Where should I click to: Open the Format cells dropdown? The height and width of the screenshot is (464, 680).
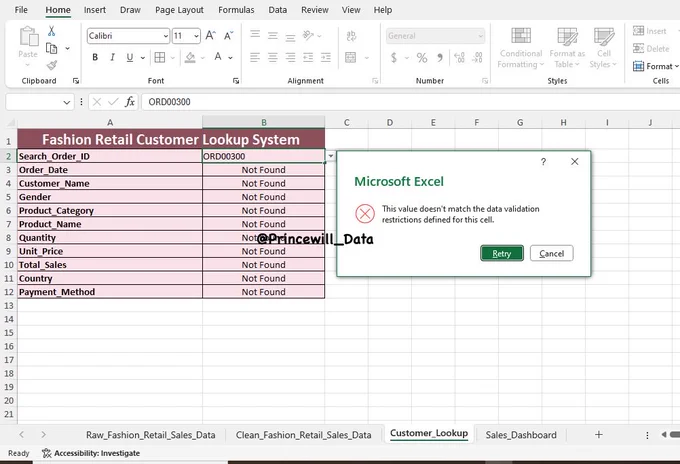655,66
